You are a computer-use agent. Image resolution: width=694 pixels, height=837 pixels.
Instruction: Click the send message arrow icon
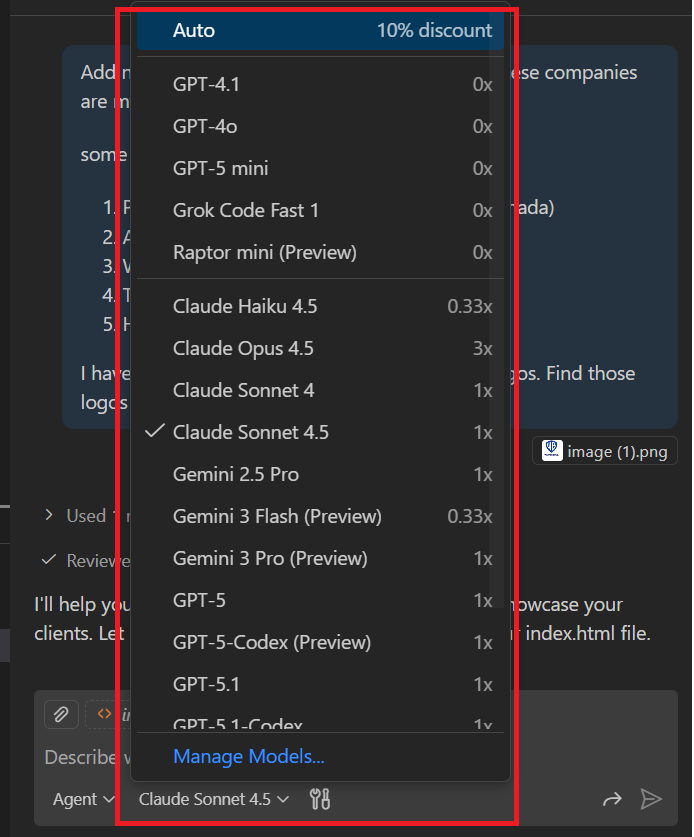(x=651, y=799)
